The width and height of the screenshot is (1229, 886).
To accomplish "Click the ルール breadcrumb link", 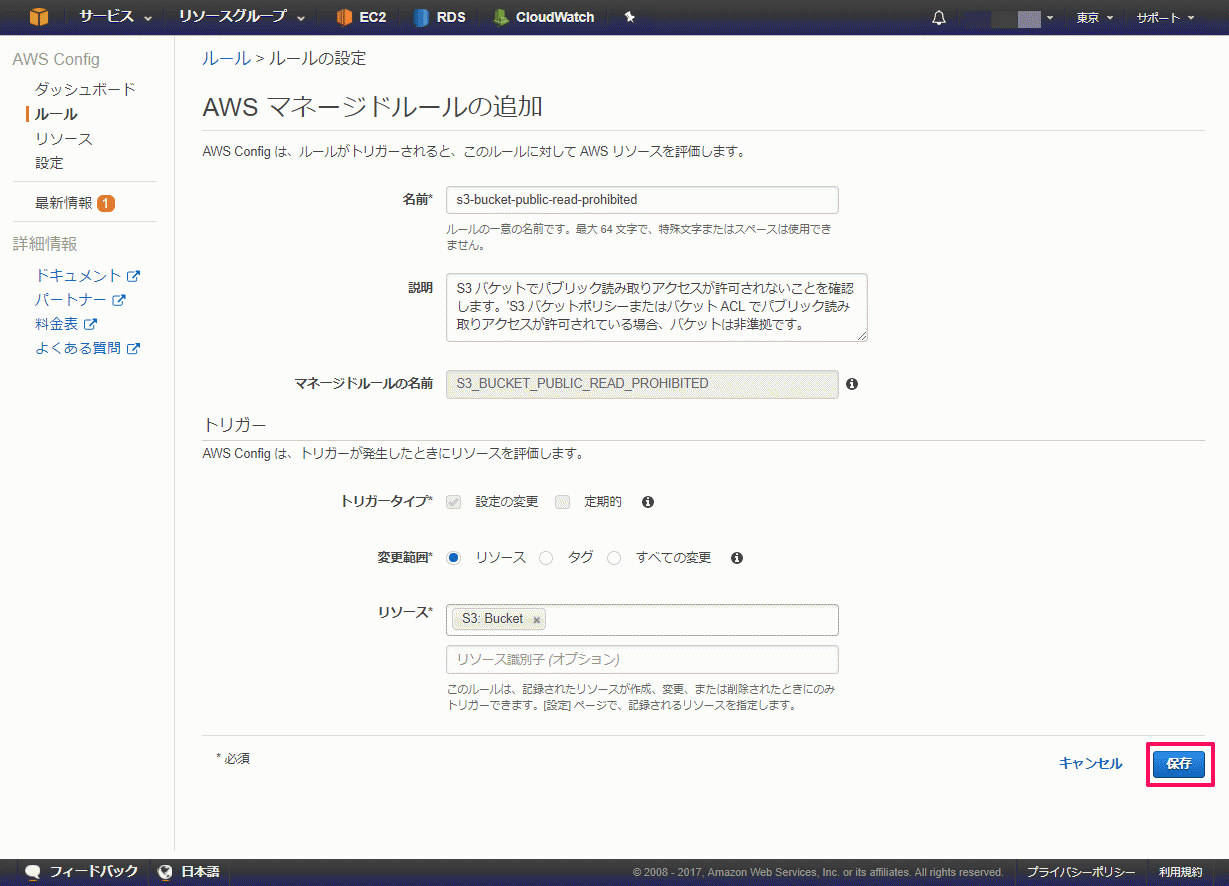I will tap(227, 58).
